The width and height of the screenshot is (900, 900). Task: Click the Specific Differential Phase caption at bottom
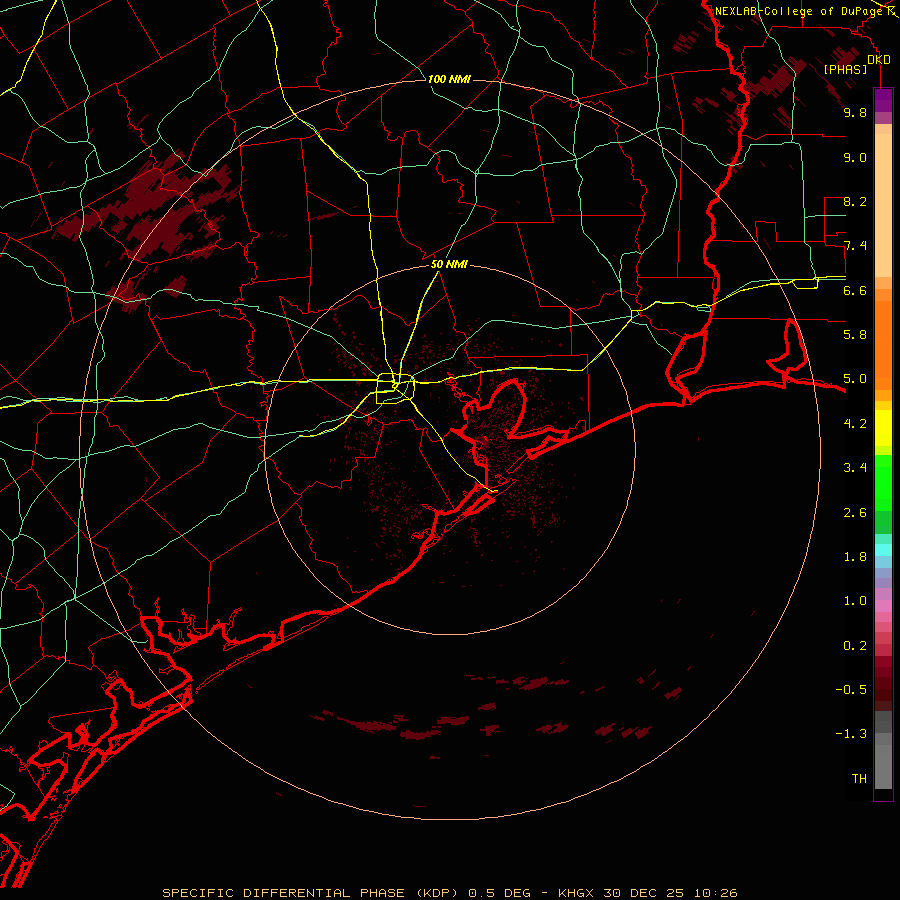point(449,893)
